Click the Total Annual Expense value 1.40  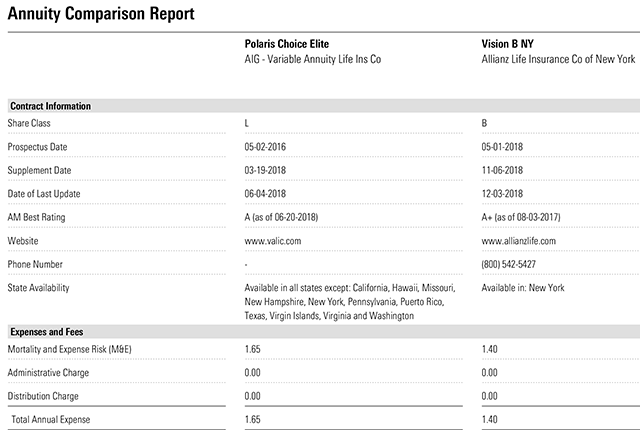pyautogui.click(x=490, y=419)
